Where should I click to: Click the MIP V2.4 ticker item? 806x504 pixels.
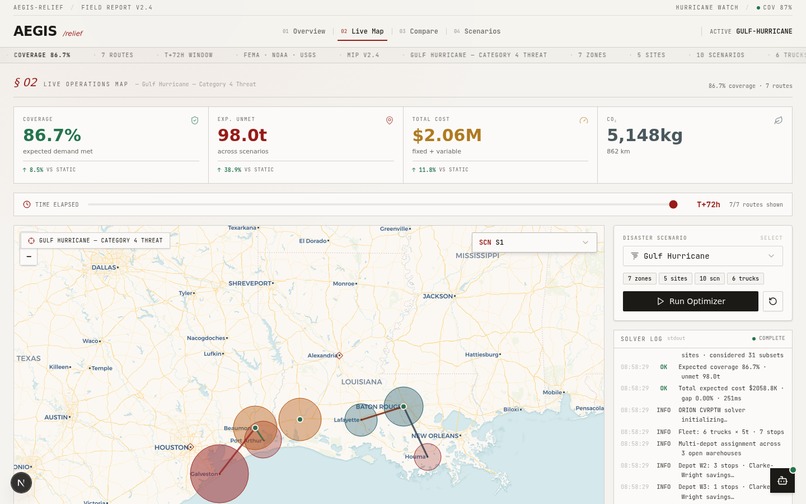point(363,55)
